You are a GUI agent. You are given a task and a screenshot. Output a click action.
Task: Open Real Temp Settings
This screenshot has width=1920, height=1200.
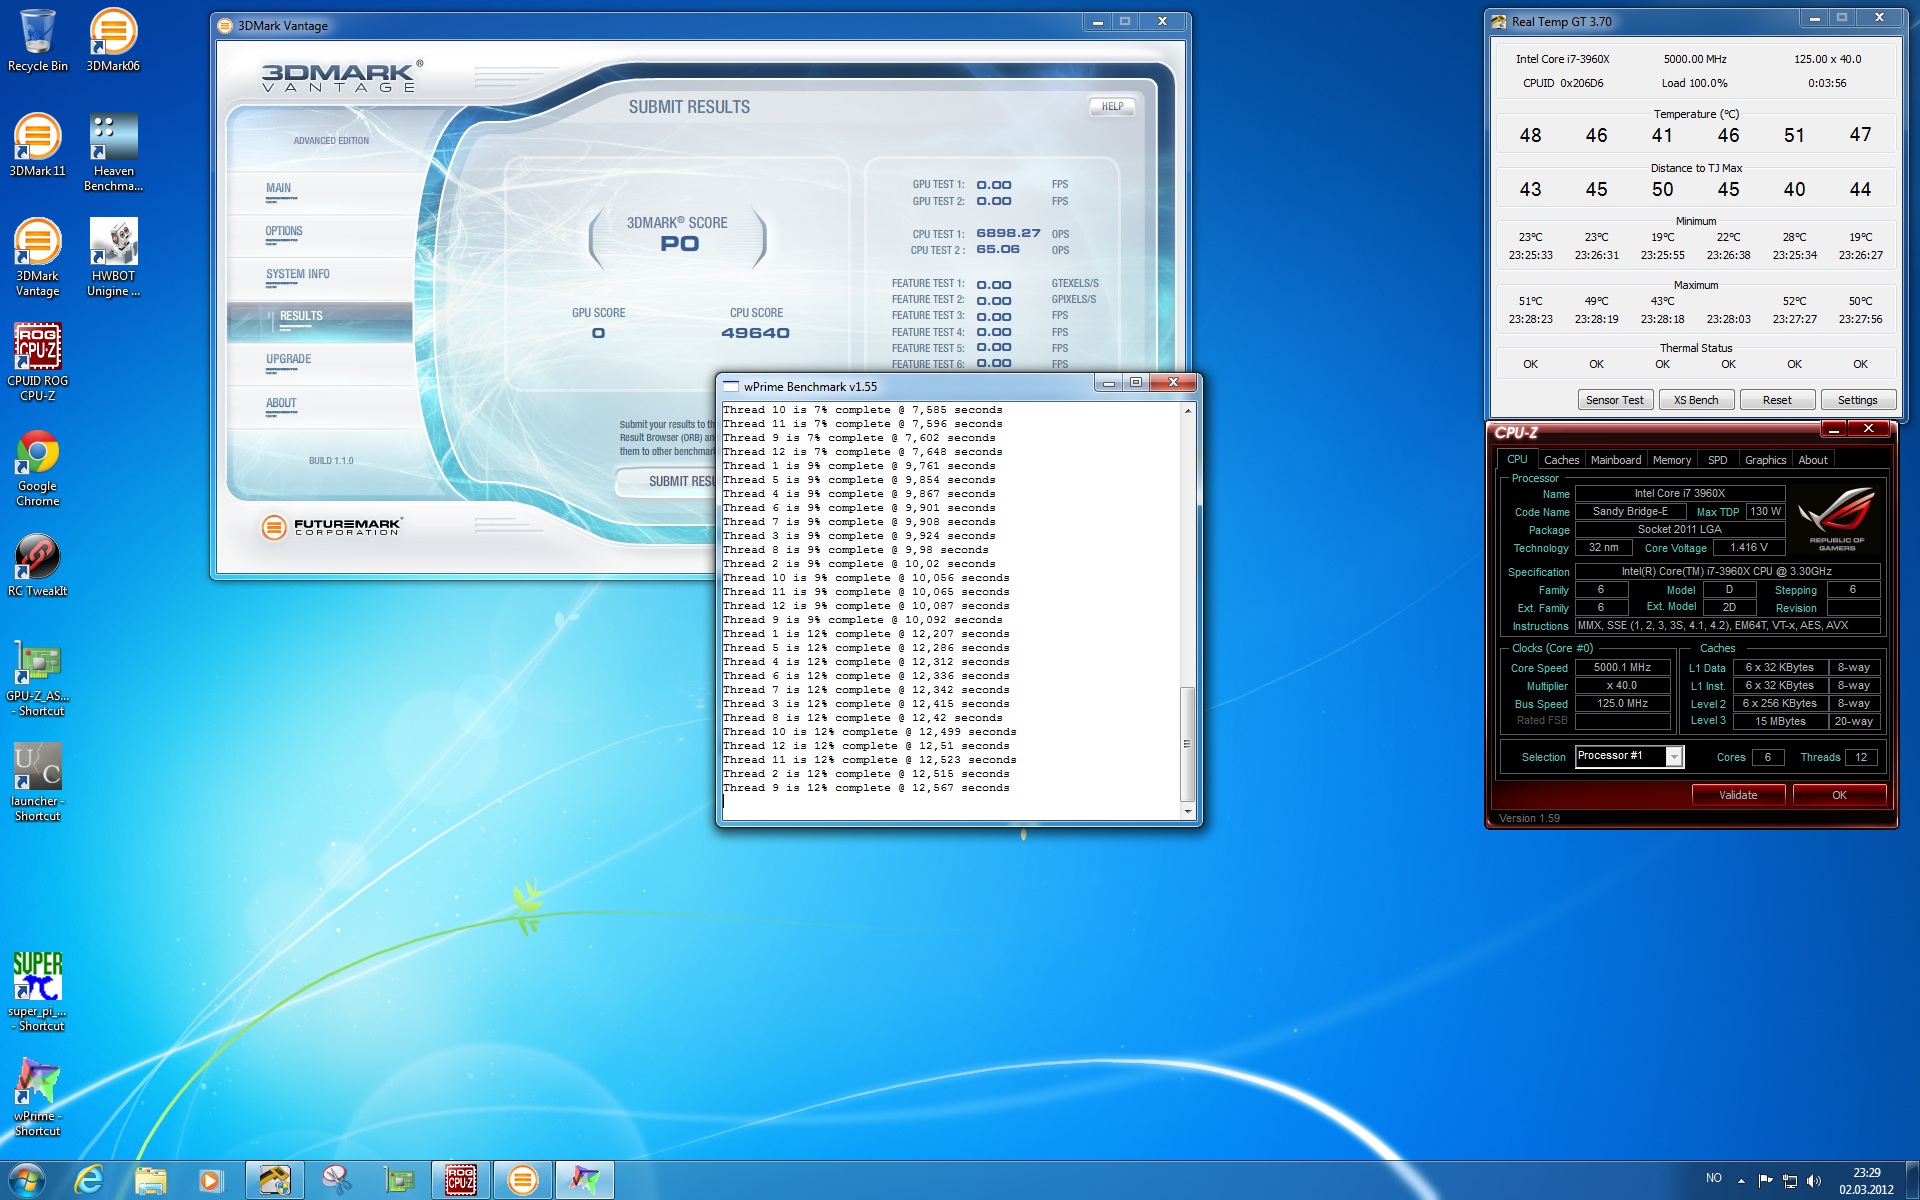(1858, 400)
